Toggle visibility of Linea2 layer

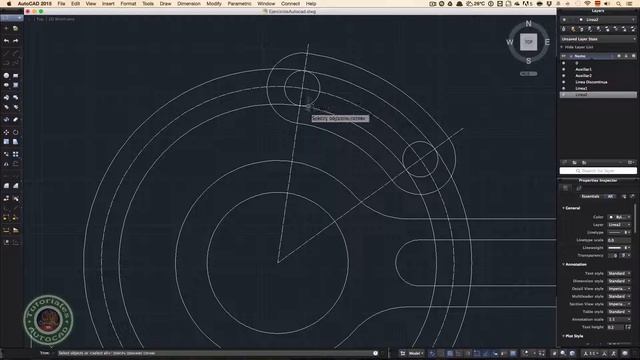(x=564, y=95)
